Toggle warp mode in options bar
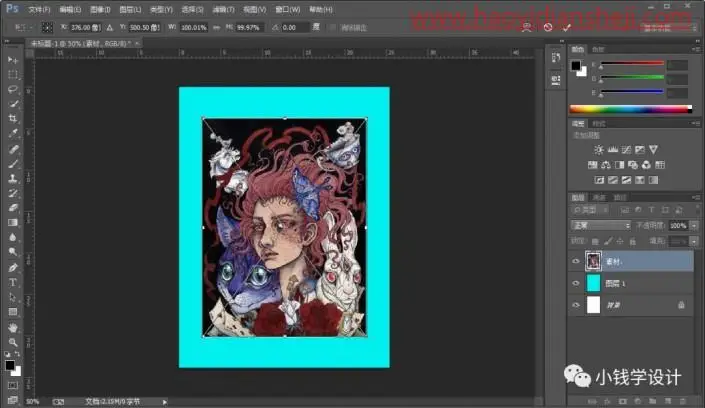 (x=527, y=27)
